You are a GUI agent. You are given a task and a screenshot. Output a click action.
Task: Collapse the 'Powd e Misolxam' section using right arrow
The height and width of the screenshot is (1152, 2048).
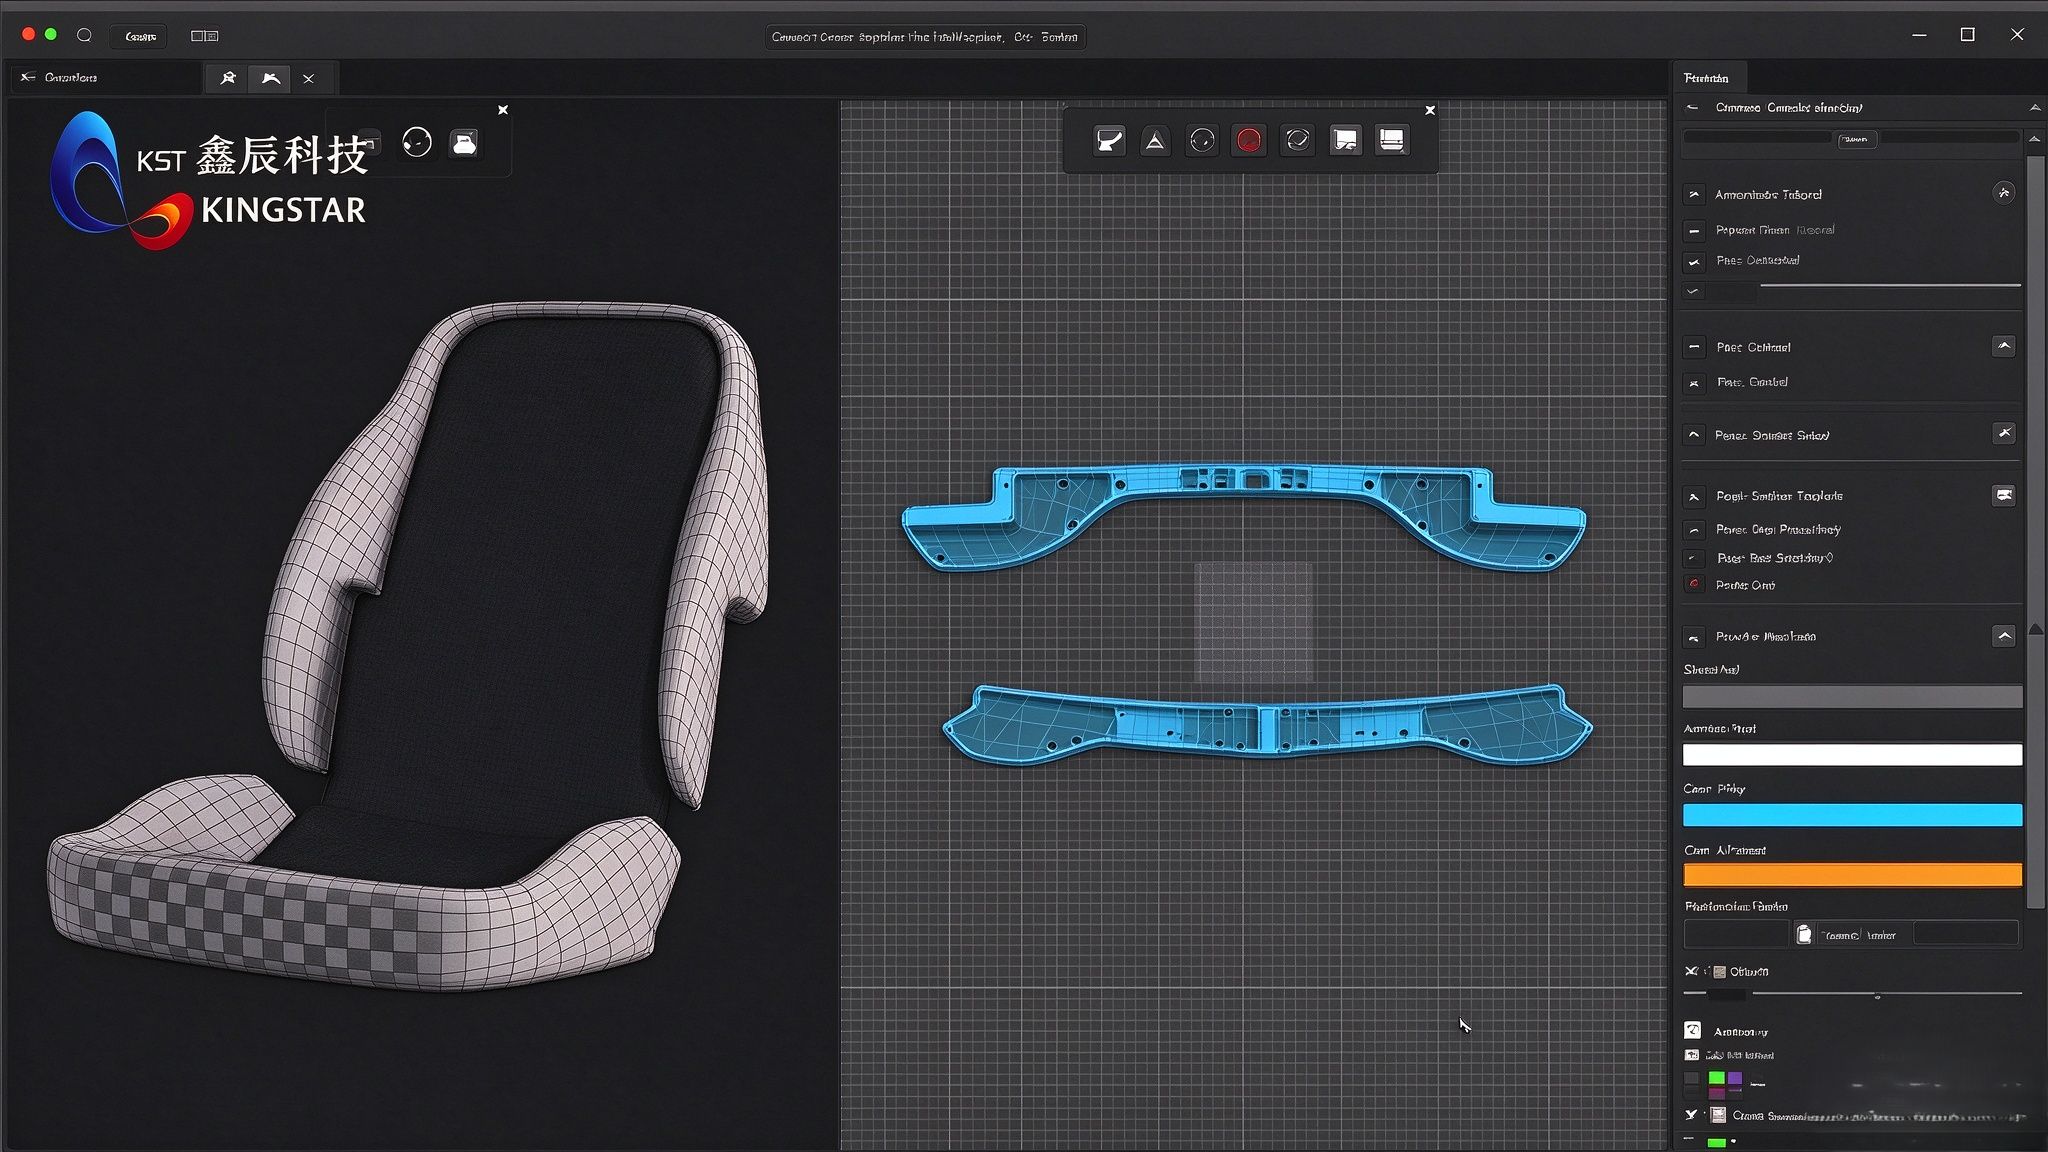pos(2004,636)
